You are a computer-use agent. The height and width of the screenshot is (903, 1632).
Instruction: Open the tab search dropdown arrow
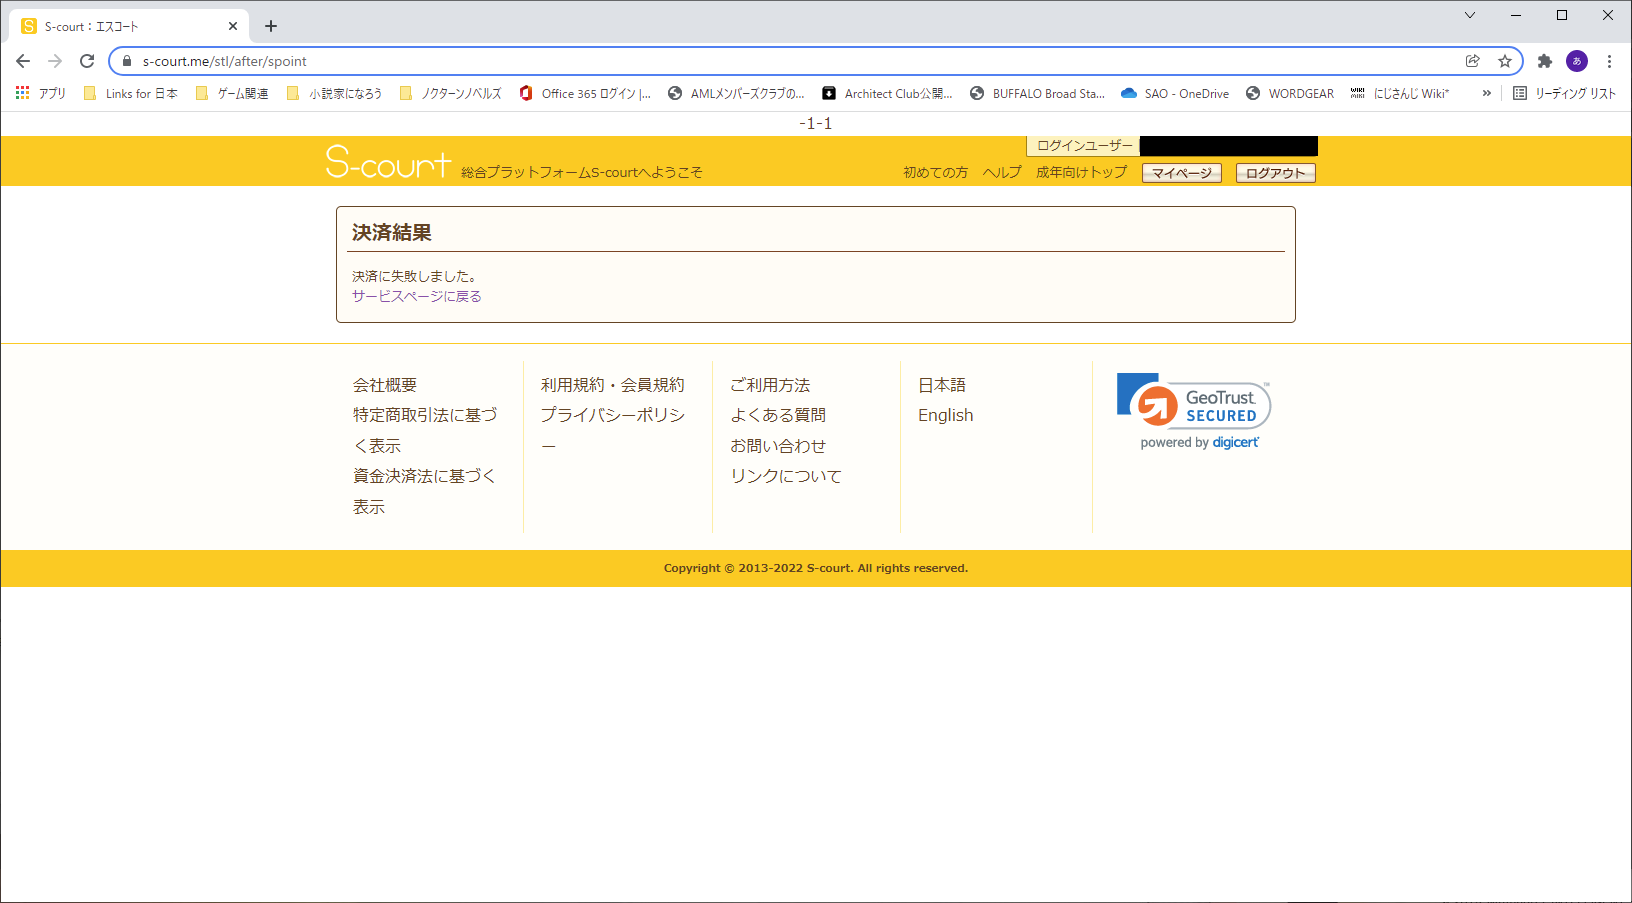(x=1469, y=15)
